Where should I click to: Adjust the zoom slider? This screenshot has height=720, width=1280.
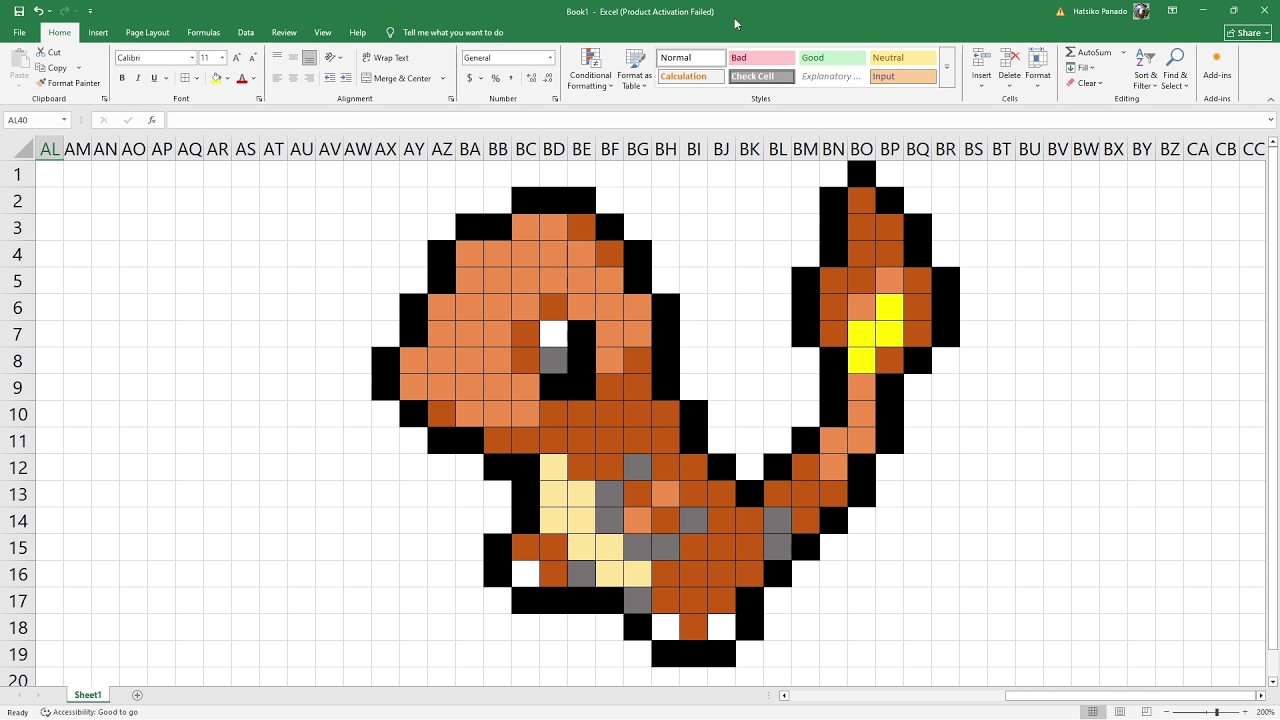(1217, 712)
